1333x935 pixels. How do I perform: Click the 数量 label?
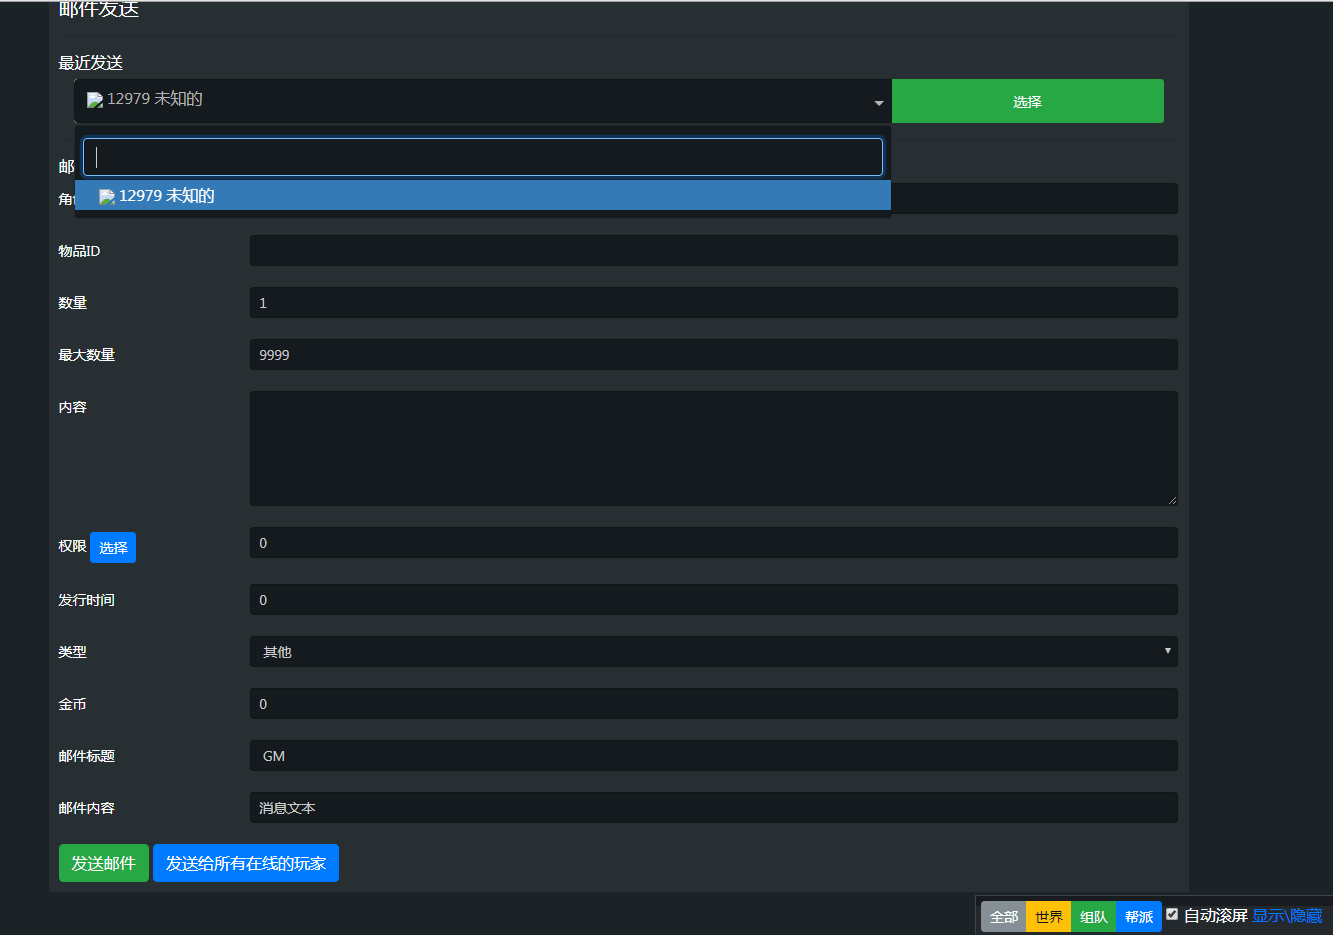tap(73, 303)
